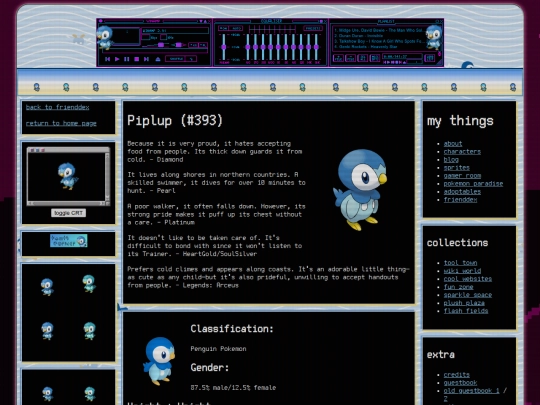Click the 'toggle CRT' button
The image size is (540, 405).
click(68, 213)
